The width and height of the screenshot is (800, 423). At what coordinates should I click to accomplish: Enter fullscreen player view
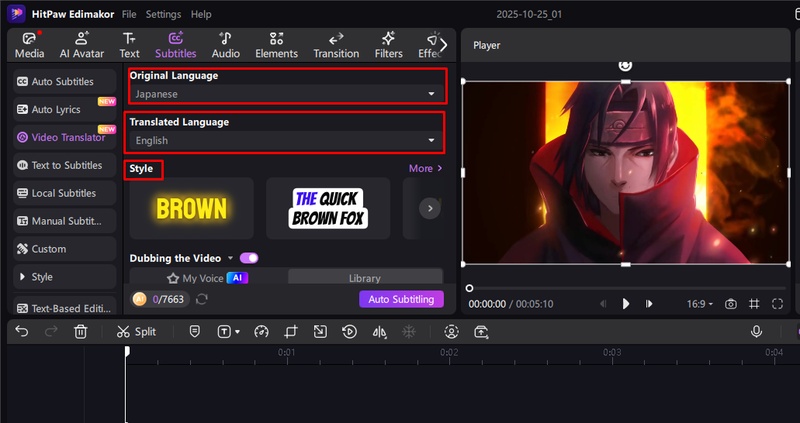tap(777, 304)
